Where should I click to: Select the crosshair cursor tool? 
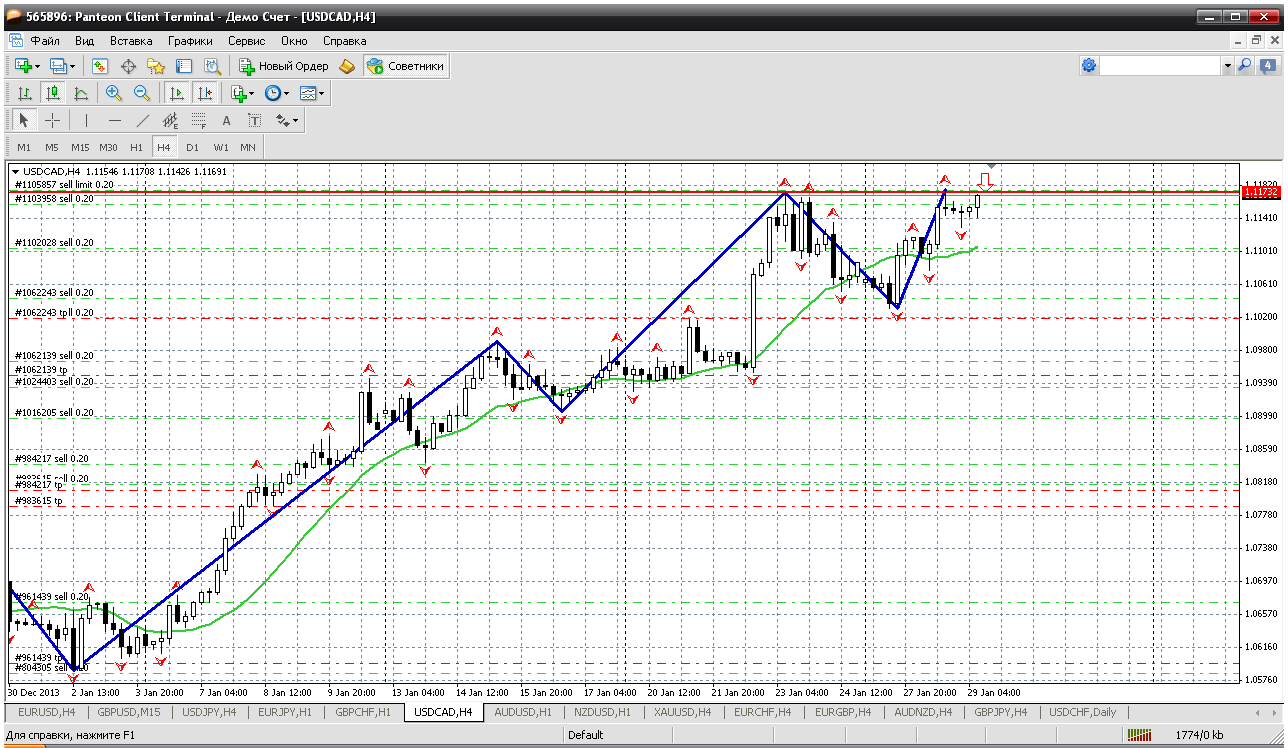[53, 121]
